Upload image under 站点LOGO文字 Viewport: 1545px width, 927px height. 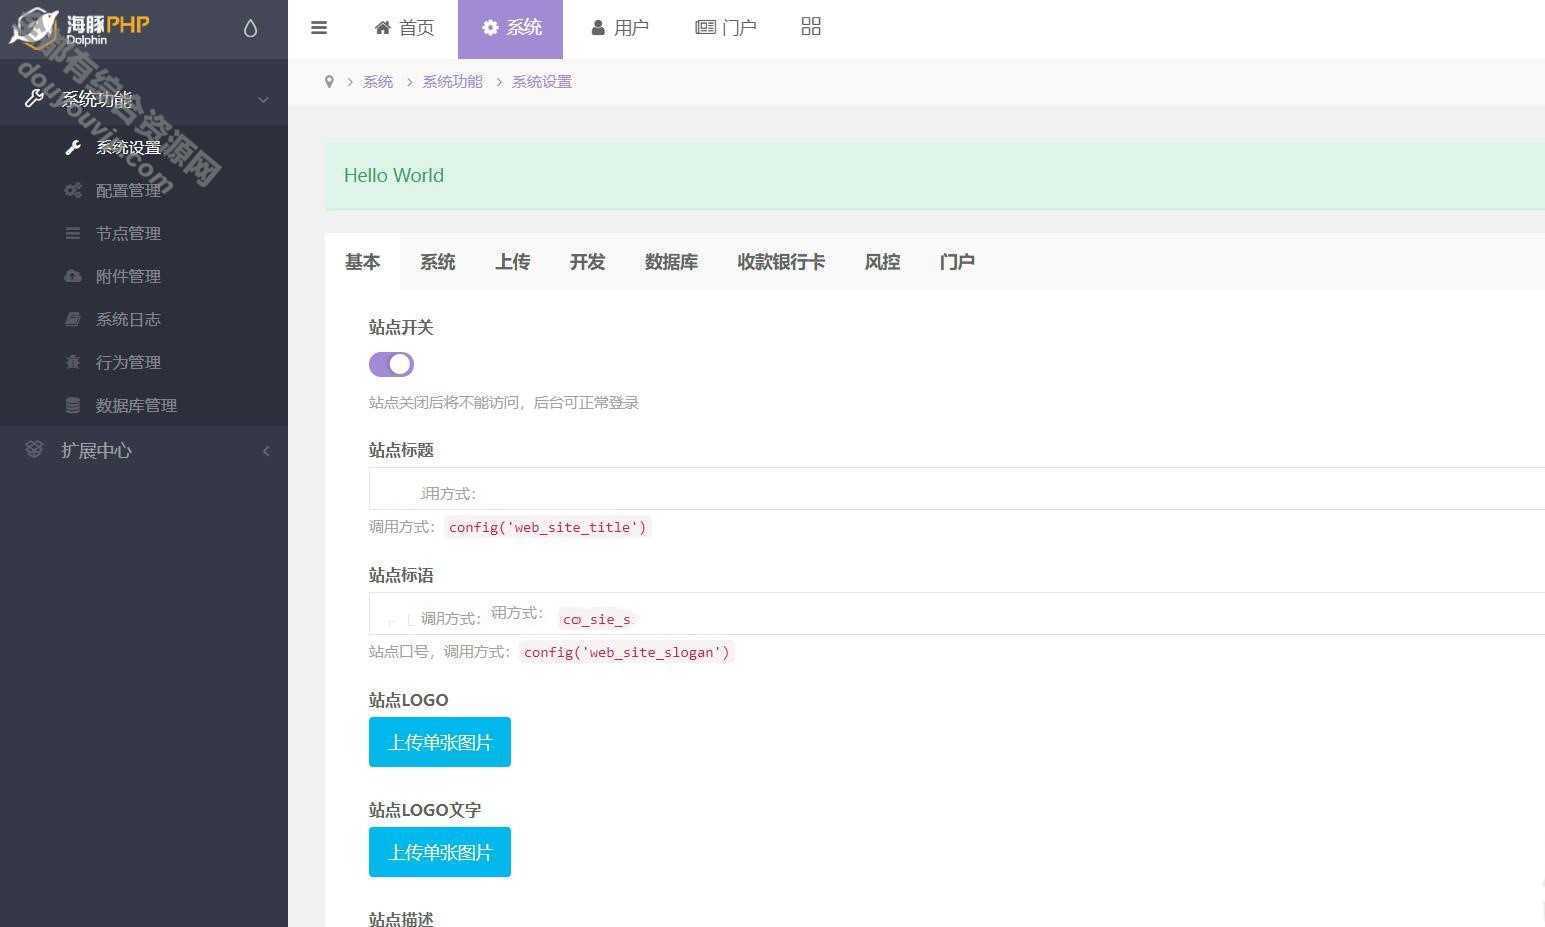(440, 852)
